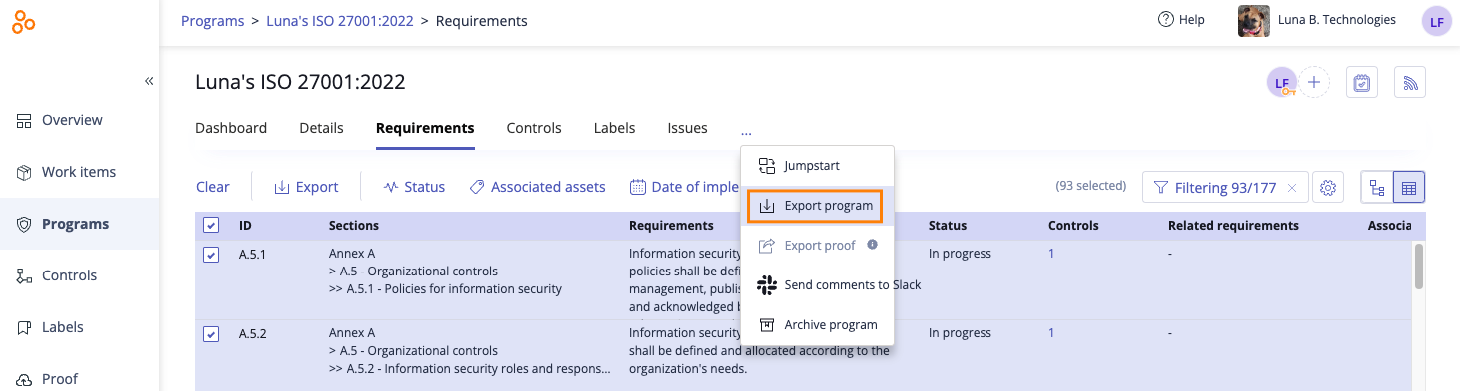Click the Status bulk action button
Image resolution: width=1460 pixels, height=391 pixels.
coord(414,187)
